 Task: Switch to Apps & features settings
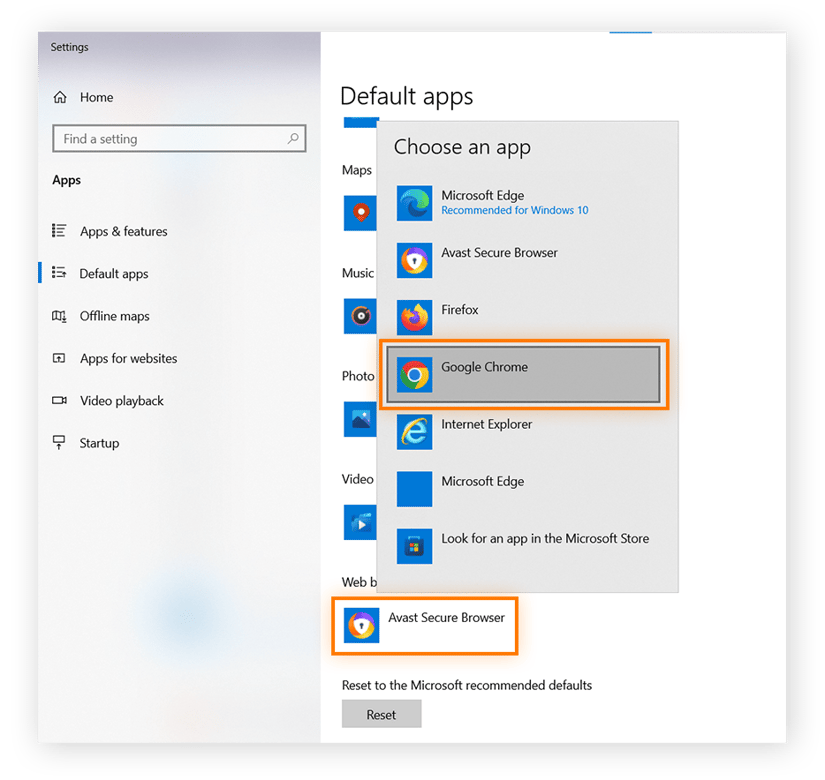point(123,231)
